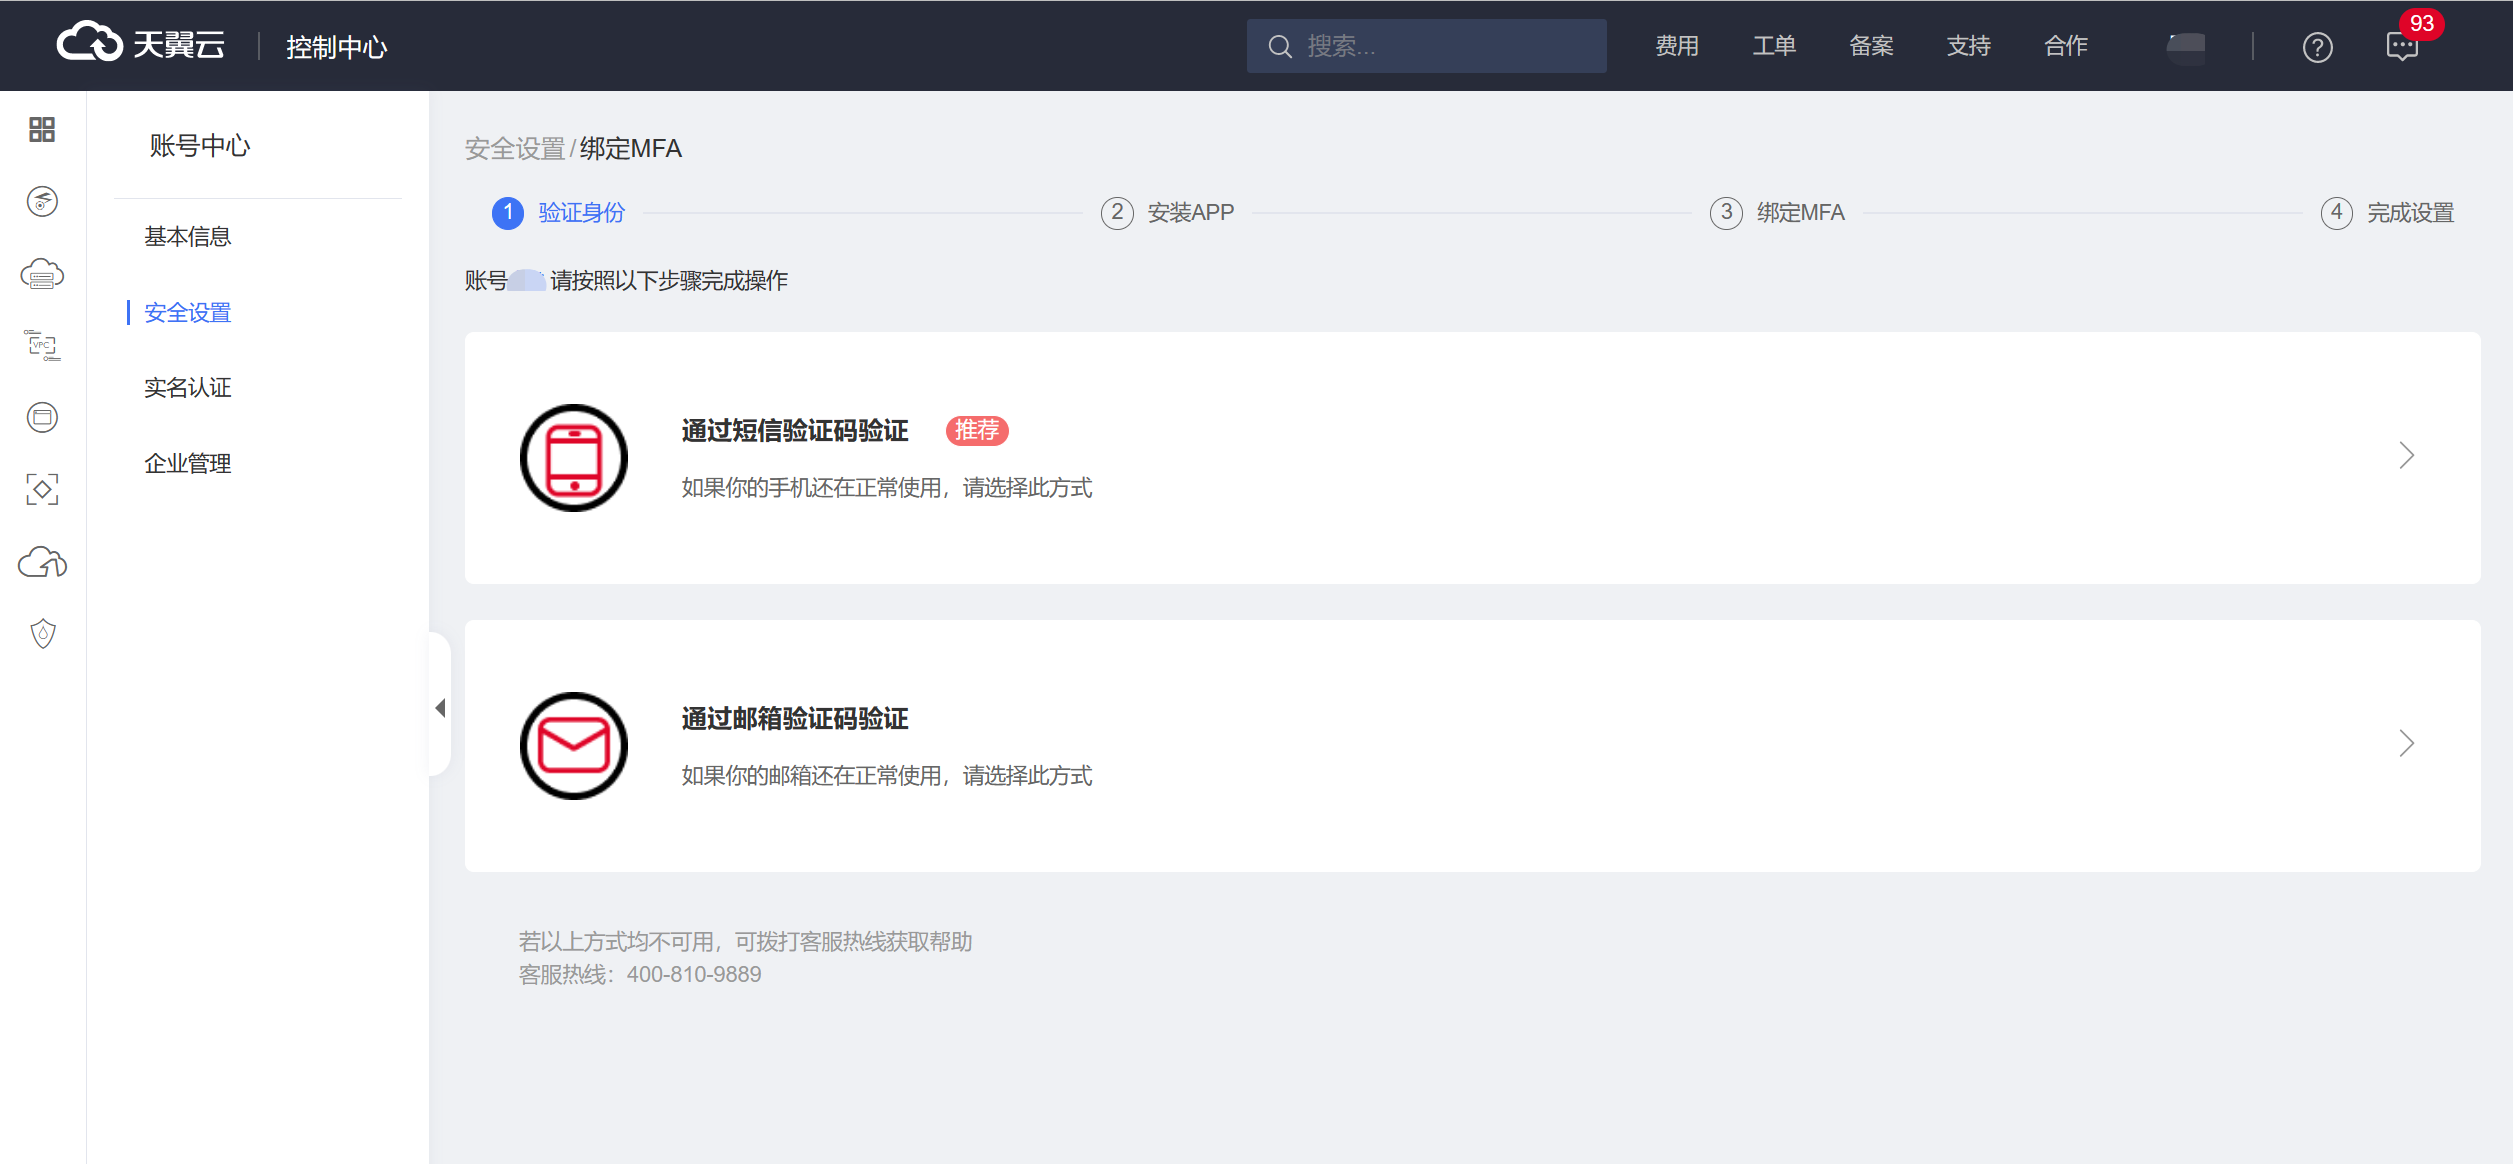Open the cloud backup icon in left rail
The image size is (2513, 1164).
click(x=42, y=562)
